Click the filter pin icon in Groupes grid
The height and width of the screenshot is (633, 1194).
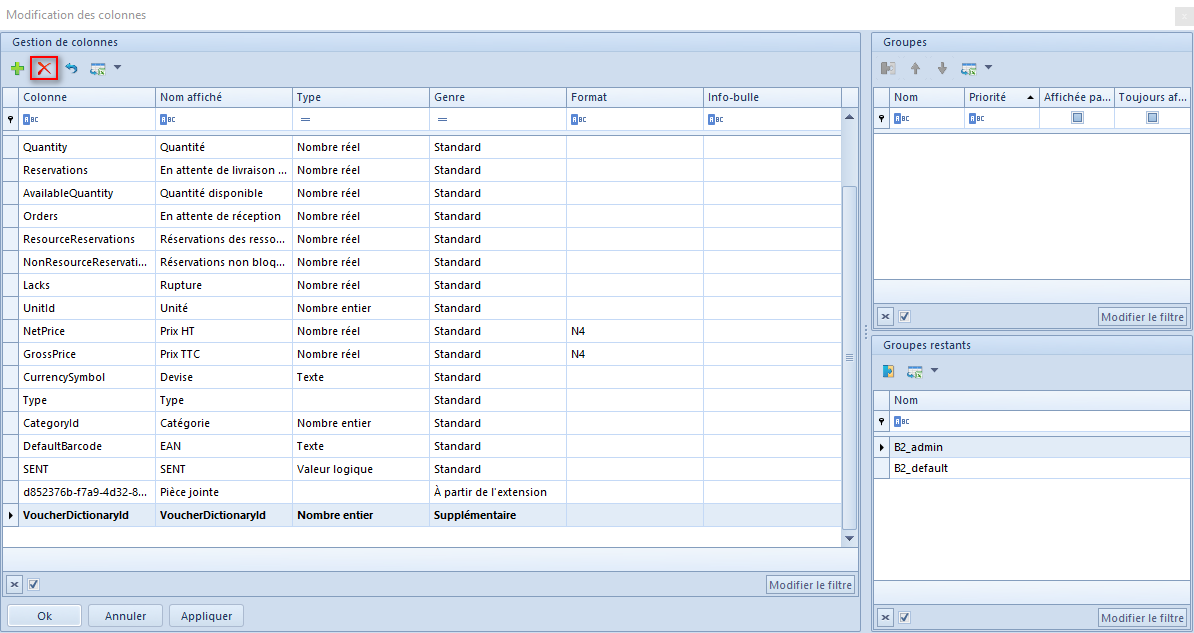(881, 118)
